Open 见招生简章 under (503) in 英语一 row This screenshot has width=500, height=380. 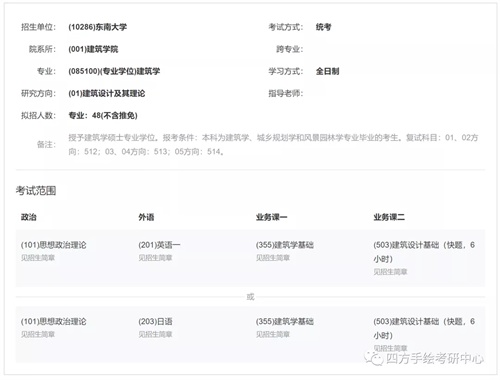click(x=390, y=272)
